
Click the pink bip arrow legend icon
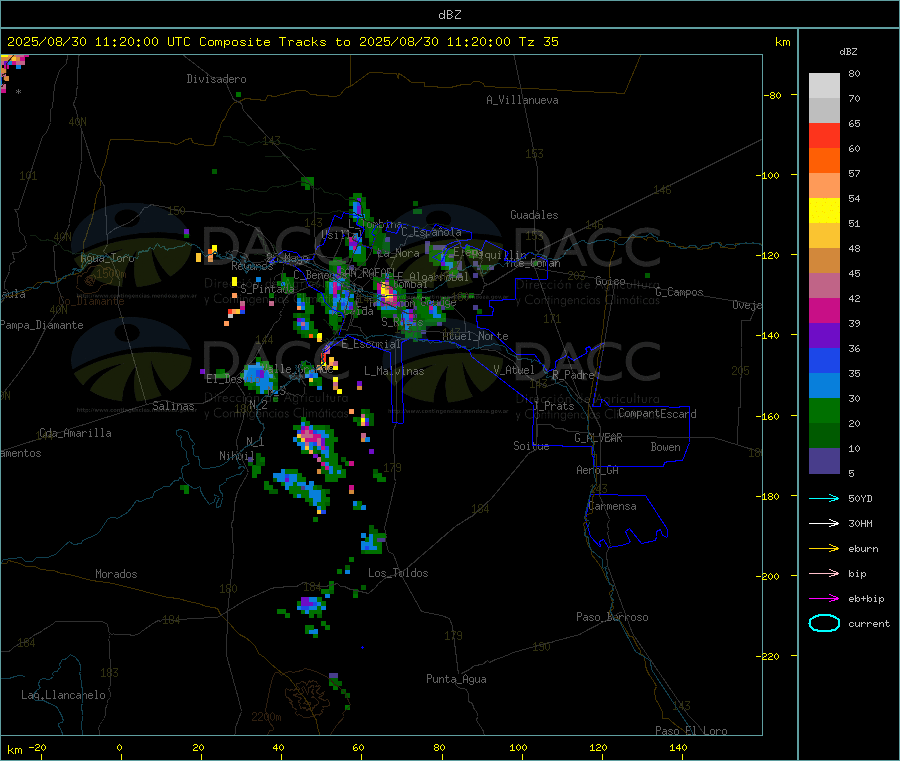click(824, 573)
